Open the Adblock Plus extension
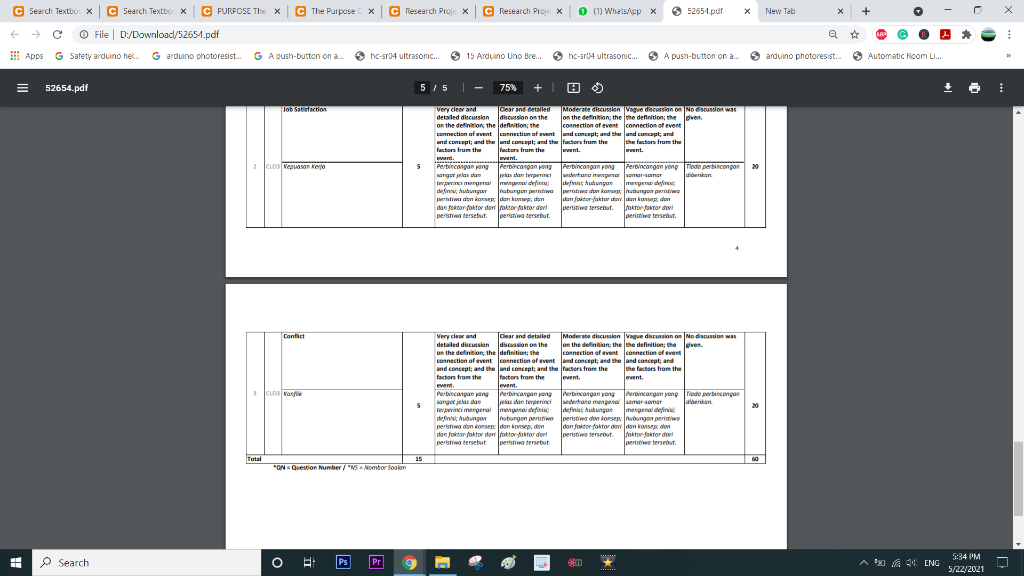Viewport: 1024px width, 576px height. coord(881,35)
